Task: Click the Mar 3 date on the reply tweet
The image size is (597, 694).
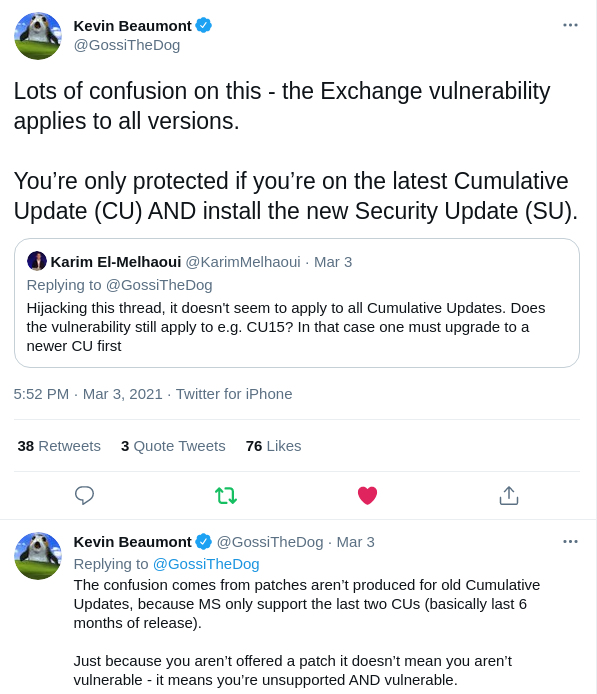Action: [x=355, y=542]
